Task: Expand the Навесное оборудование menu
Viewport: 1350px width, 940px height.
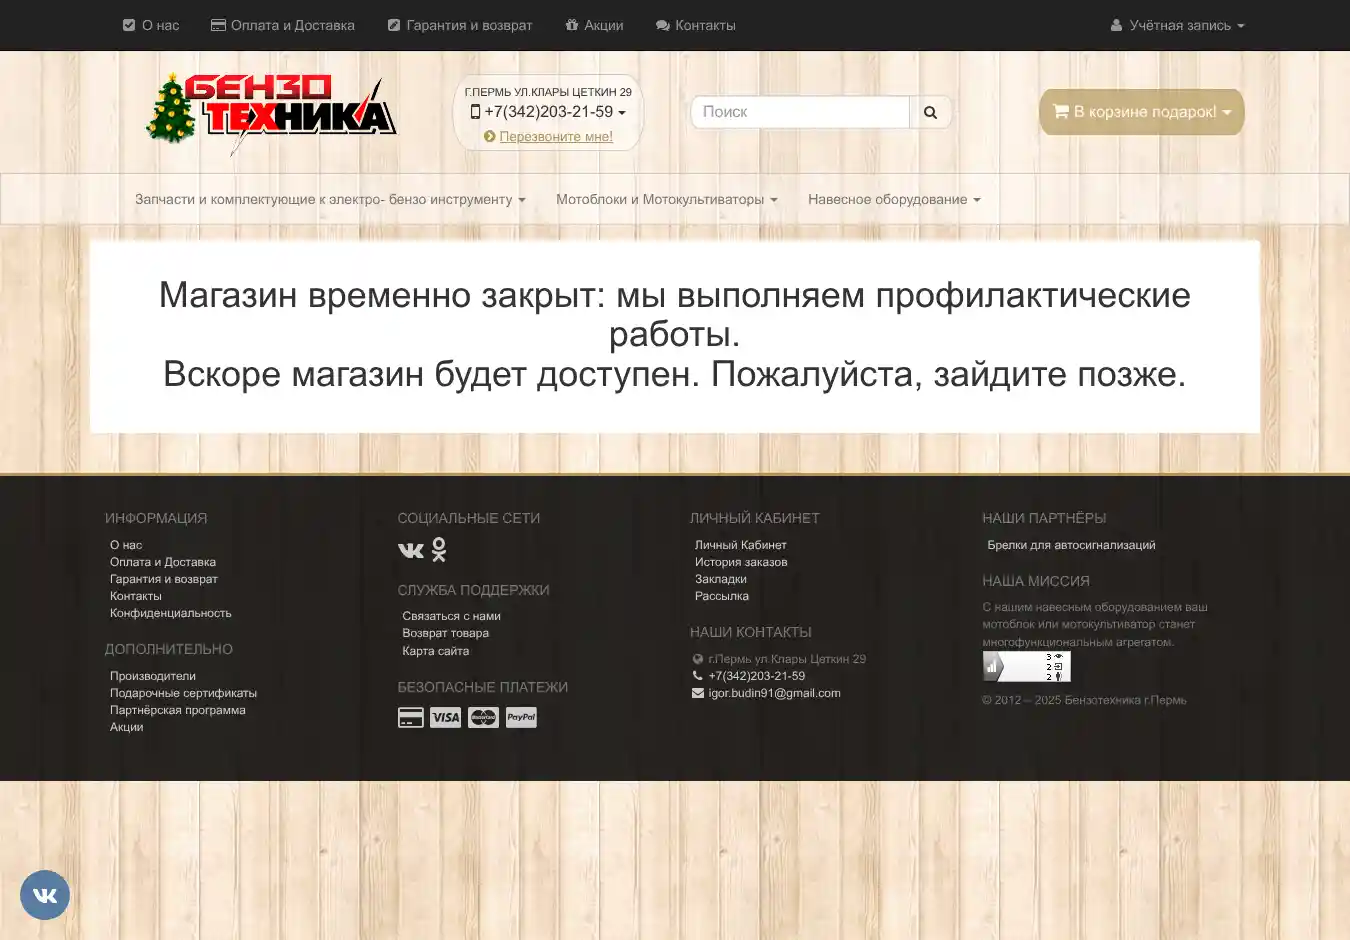Action: (x=894, y=199)
